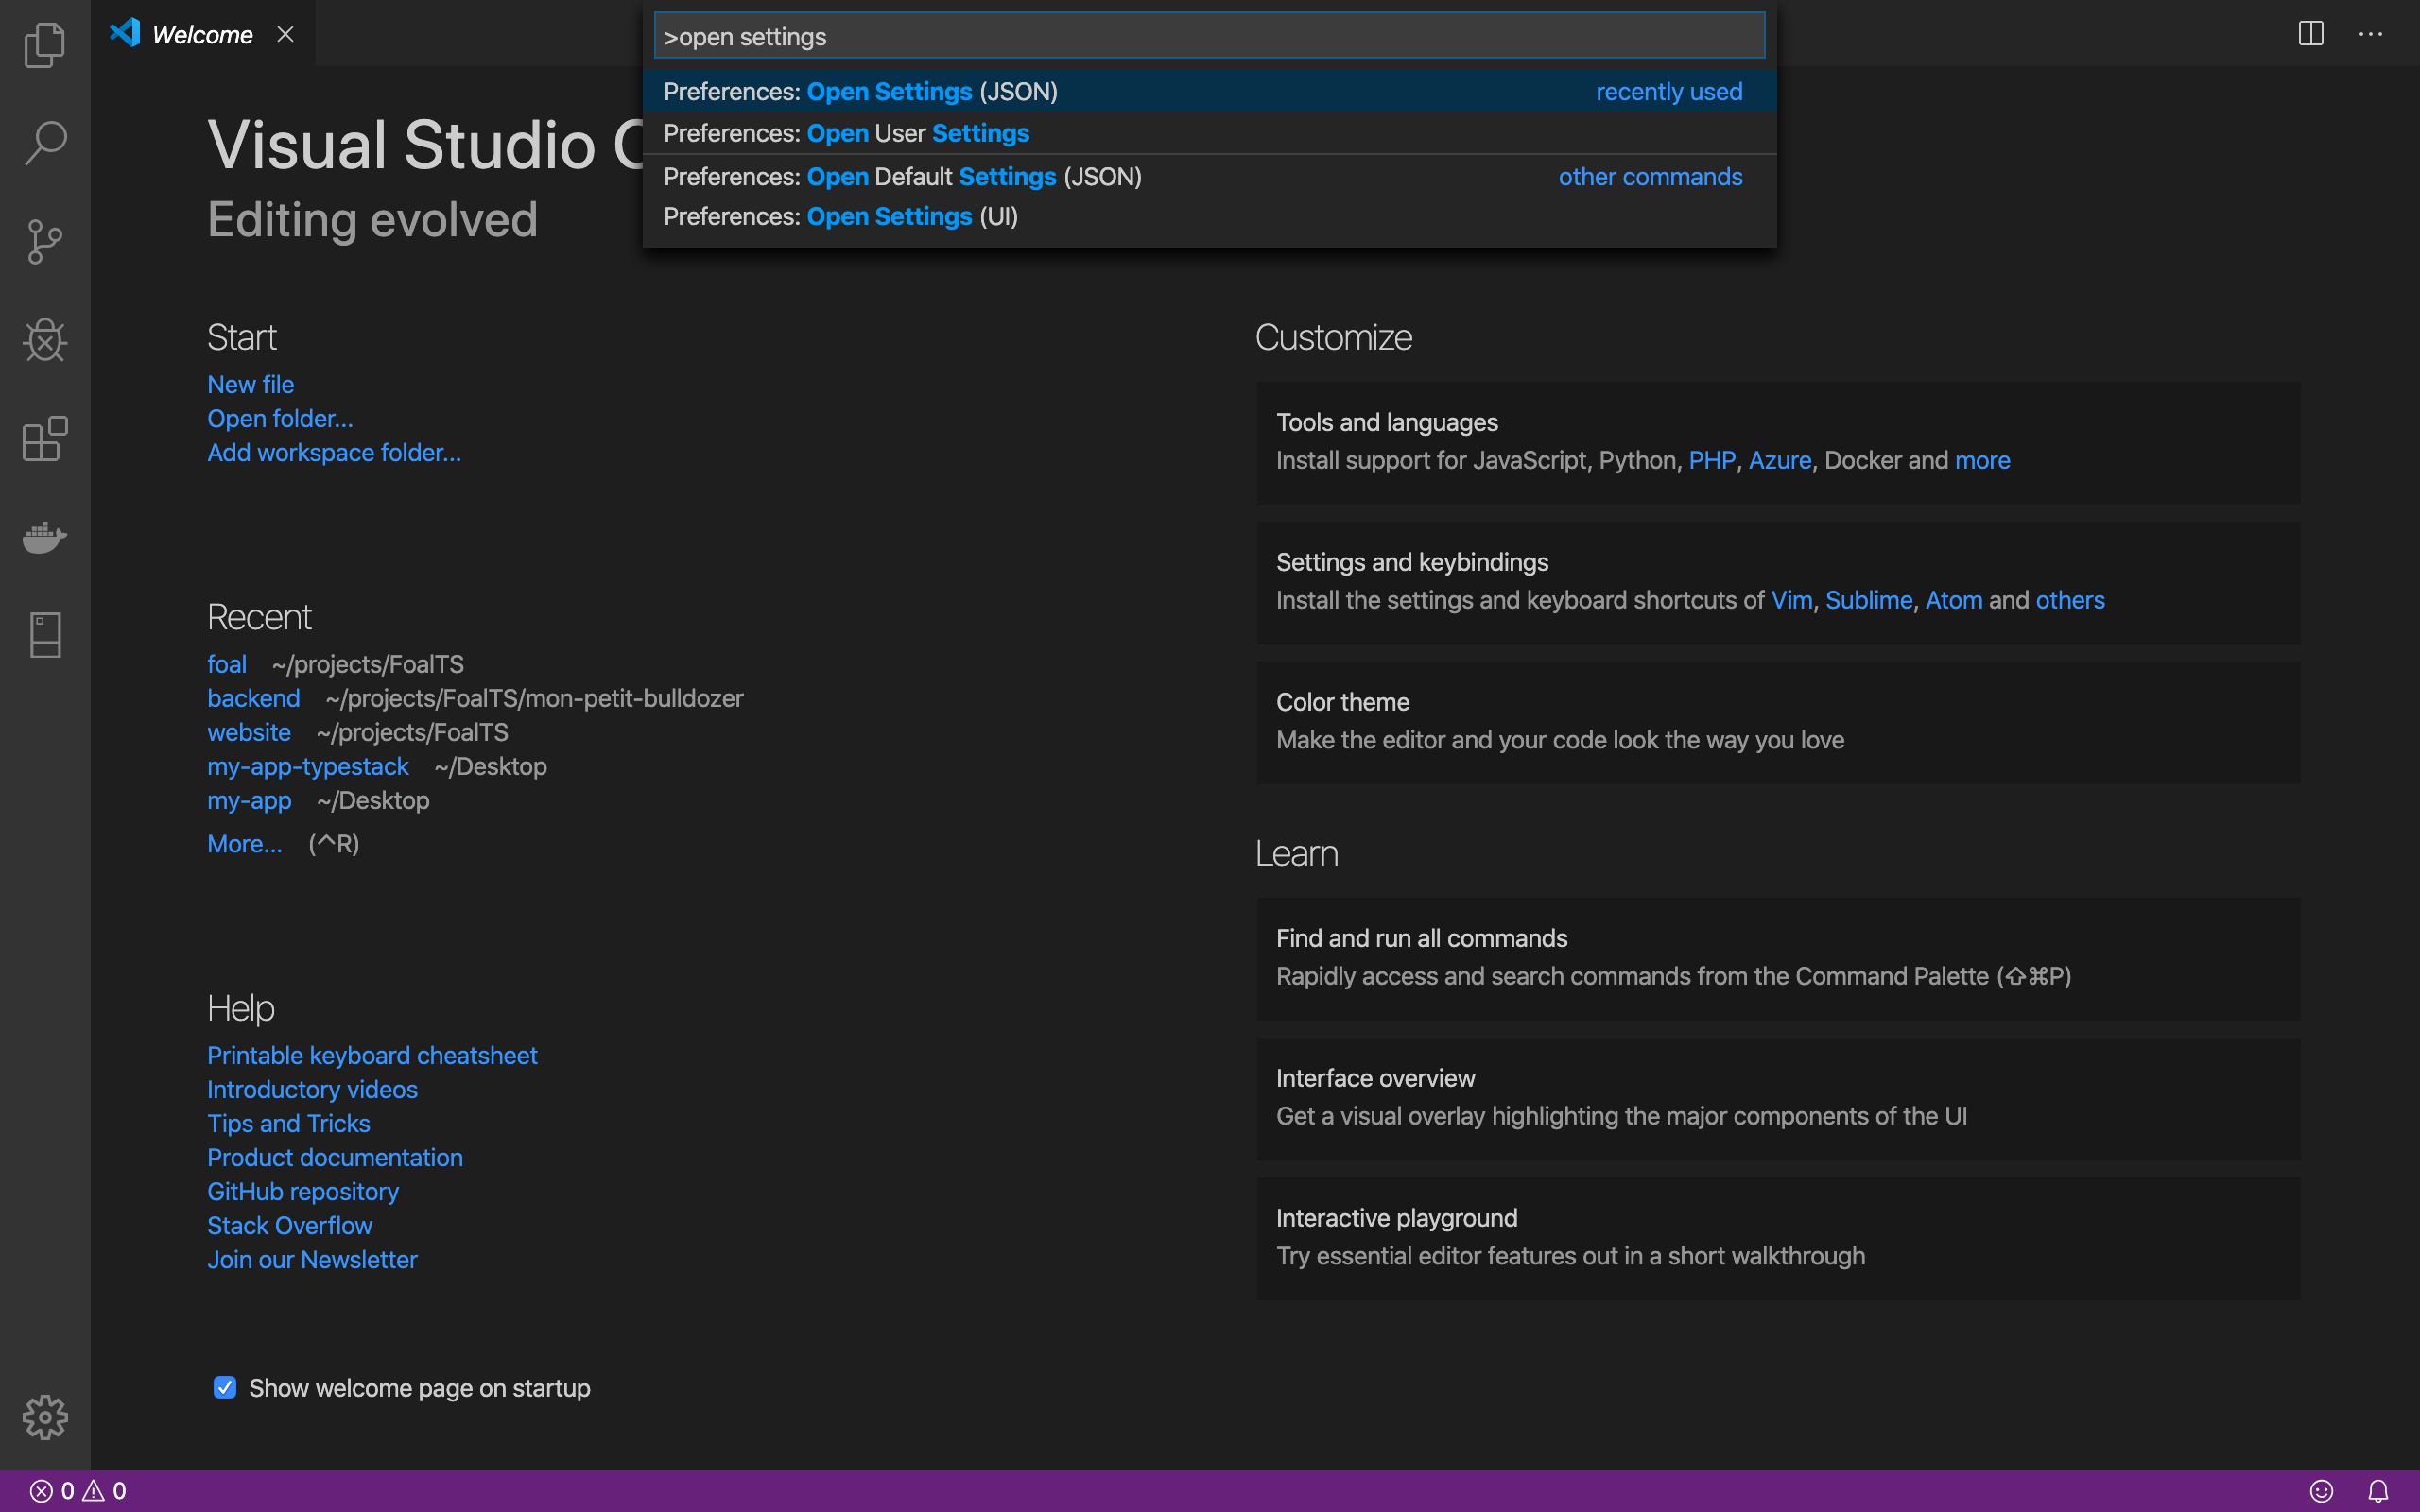Select the Search icon in the sidebar

tap(44, 142)
